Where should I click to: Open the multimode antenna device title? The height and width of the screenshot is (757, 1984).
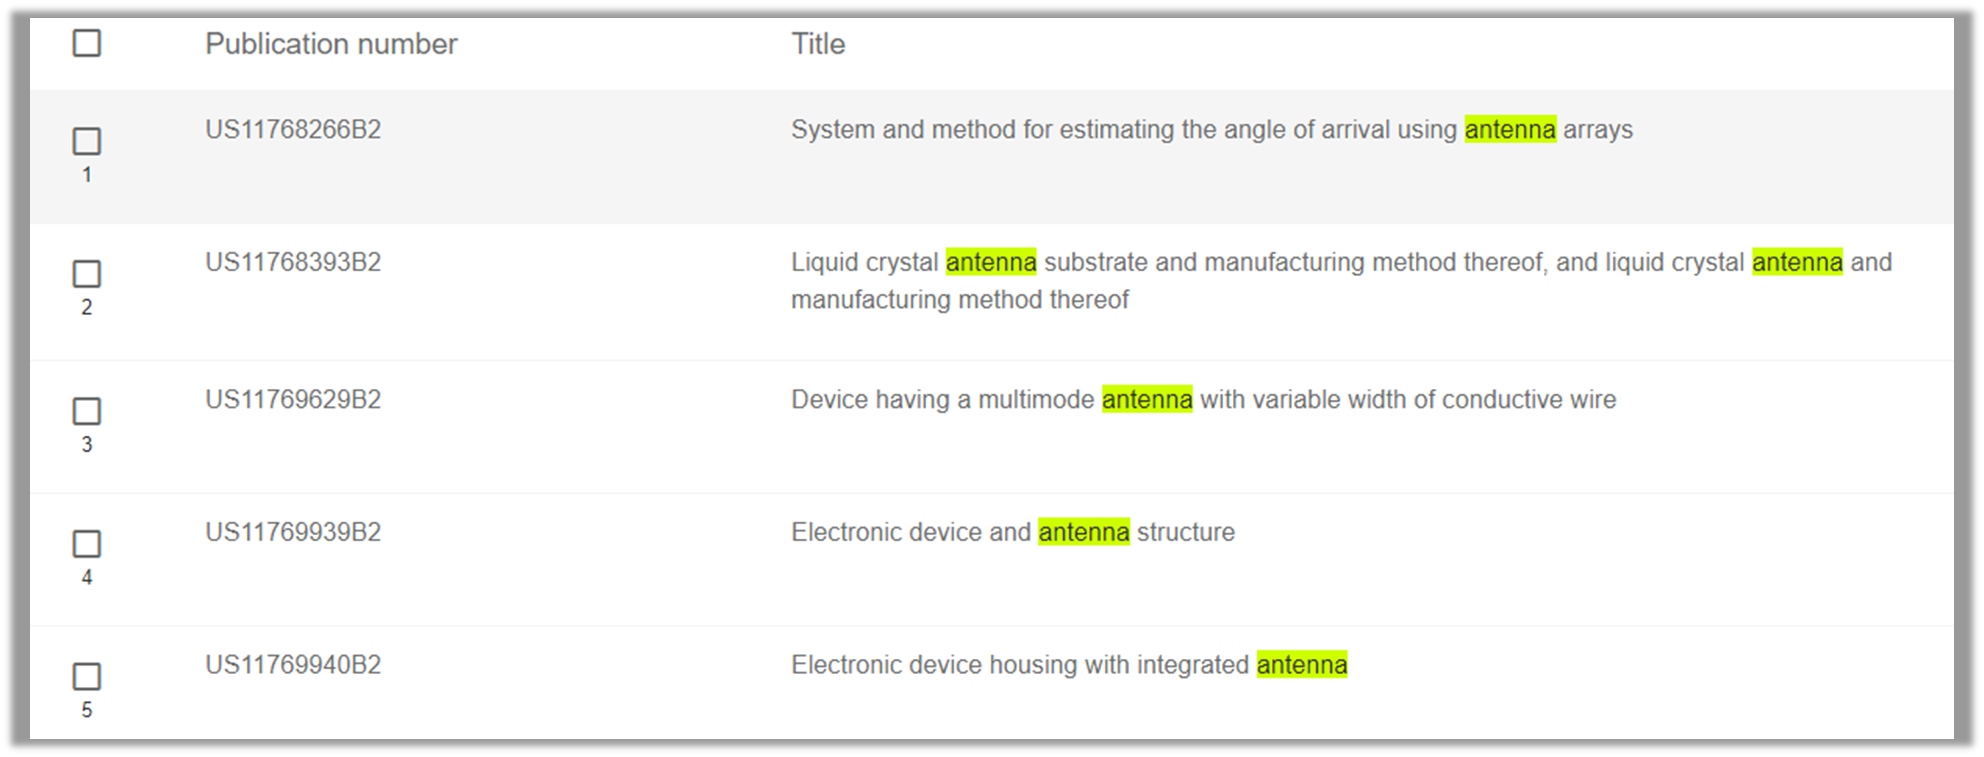[1203, 400]
